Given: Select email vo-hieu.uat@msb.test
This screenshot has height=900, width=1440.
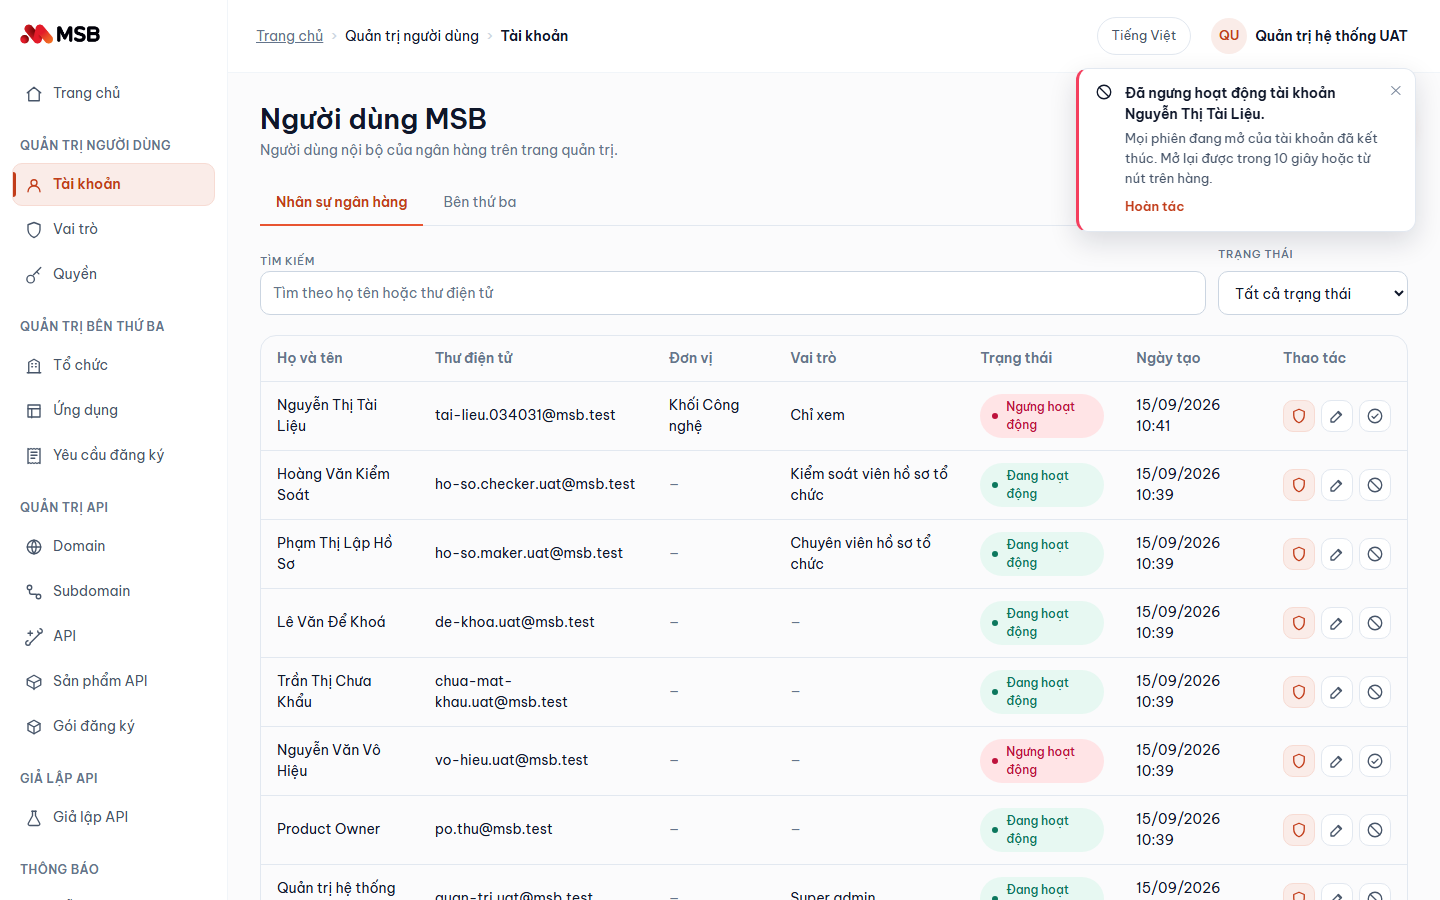Looking at the screenshot, I should coord(511,760).
